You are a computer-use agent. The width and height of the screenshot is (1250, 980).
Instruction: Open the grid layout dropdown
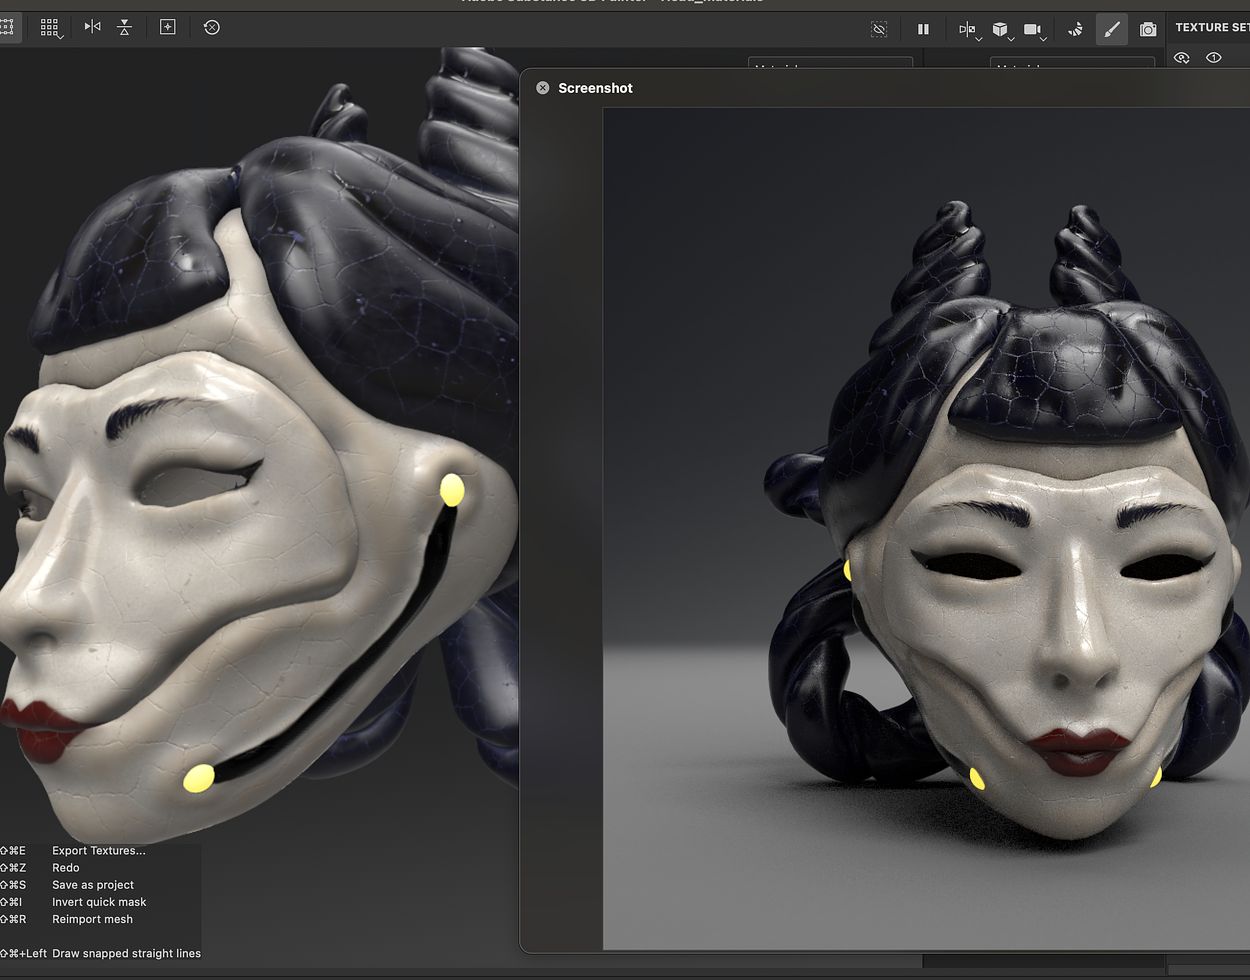tap(50, 28)
